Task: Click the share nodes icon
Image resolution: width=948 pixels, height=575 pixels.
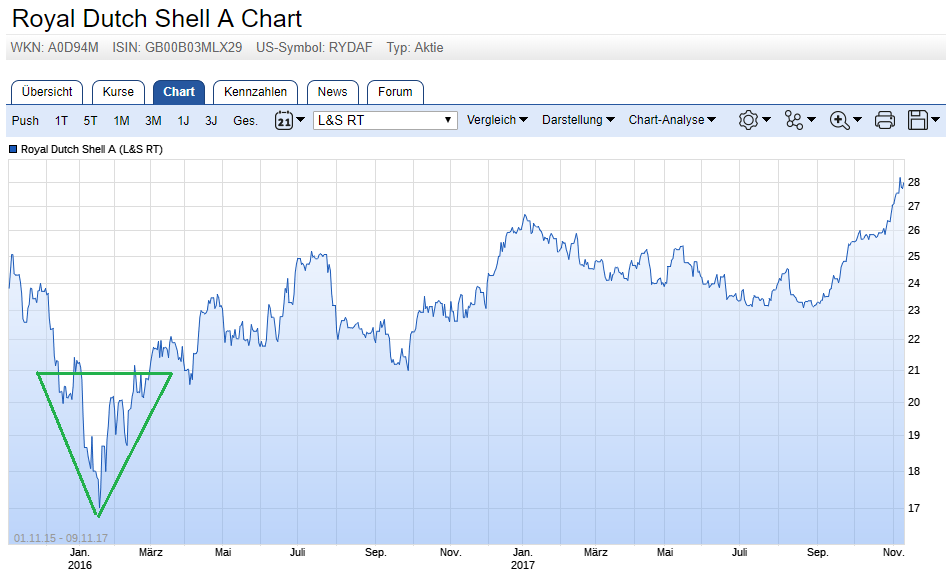Action: click(x=795, y=120)
